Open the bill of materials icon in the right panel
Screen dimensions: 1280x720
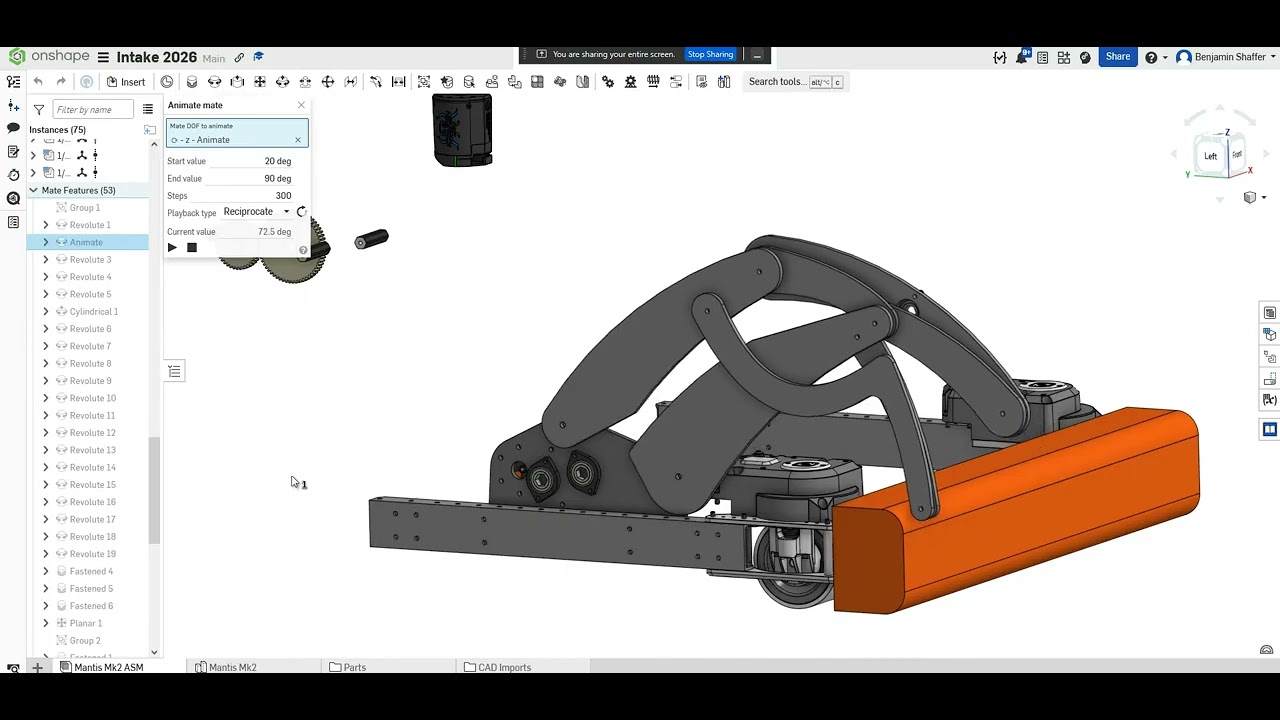tap(1270, 313)
